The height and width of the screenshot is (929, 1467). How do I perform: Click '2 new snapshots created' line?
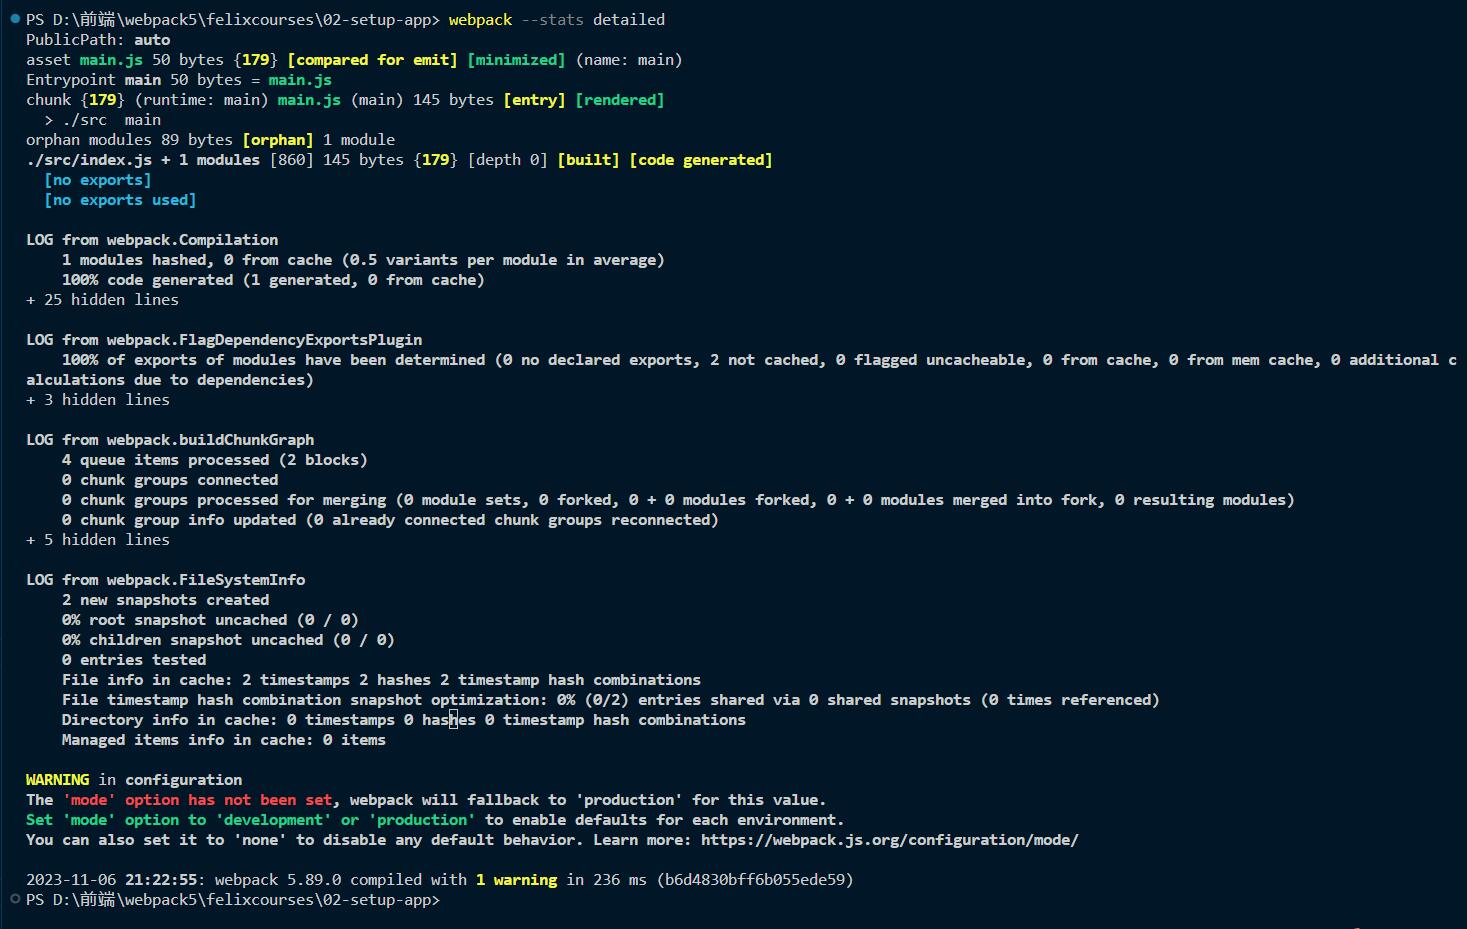[x=166, y=600]
